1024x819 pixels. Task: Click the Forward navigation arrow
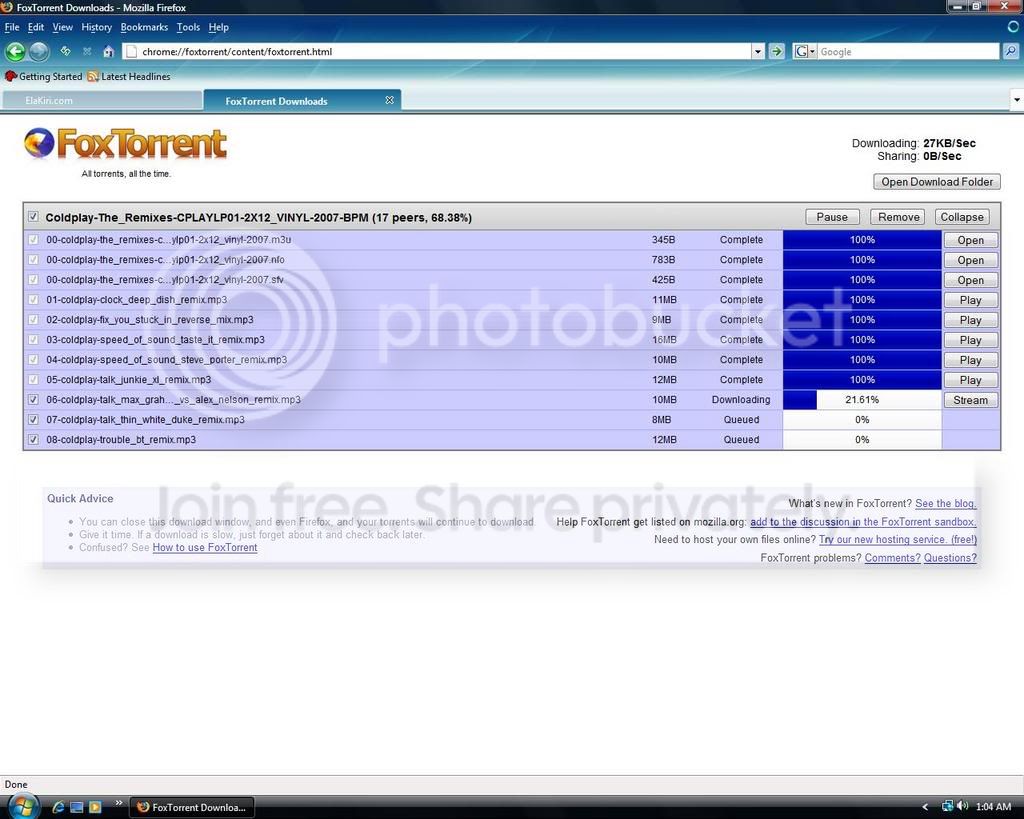point(39,51)
